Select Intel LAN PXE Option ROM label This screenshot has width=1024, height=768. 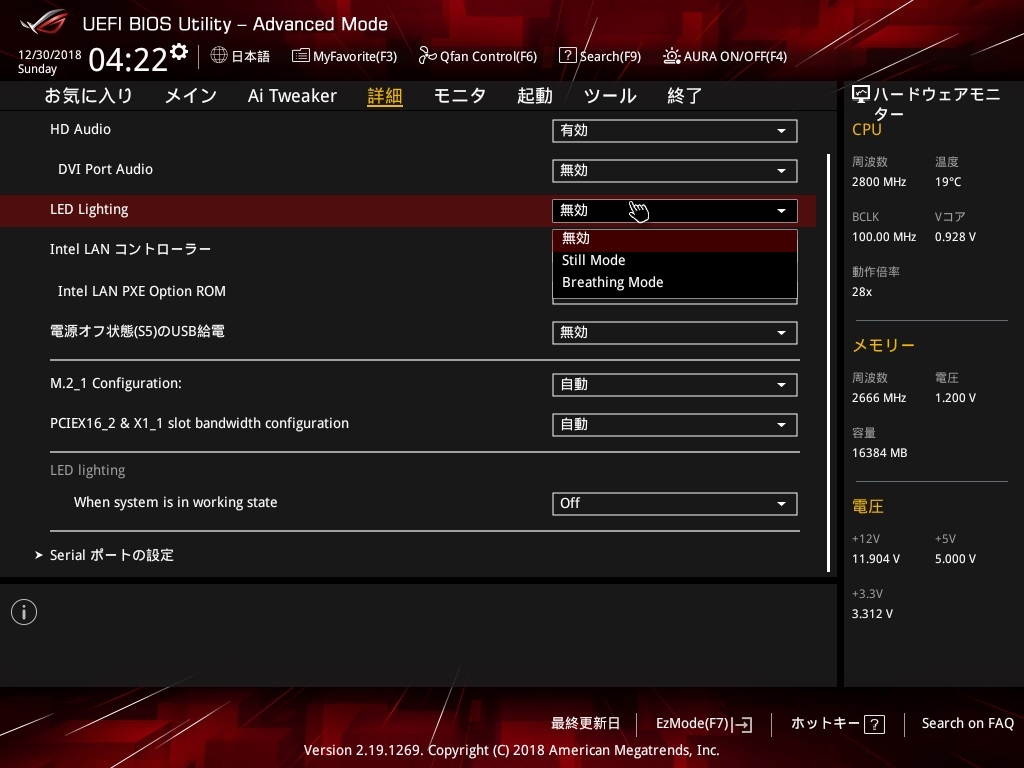(x=142, y=291)
